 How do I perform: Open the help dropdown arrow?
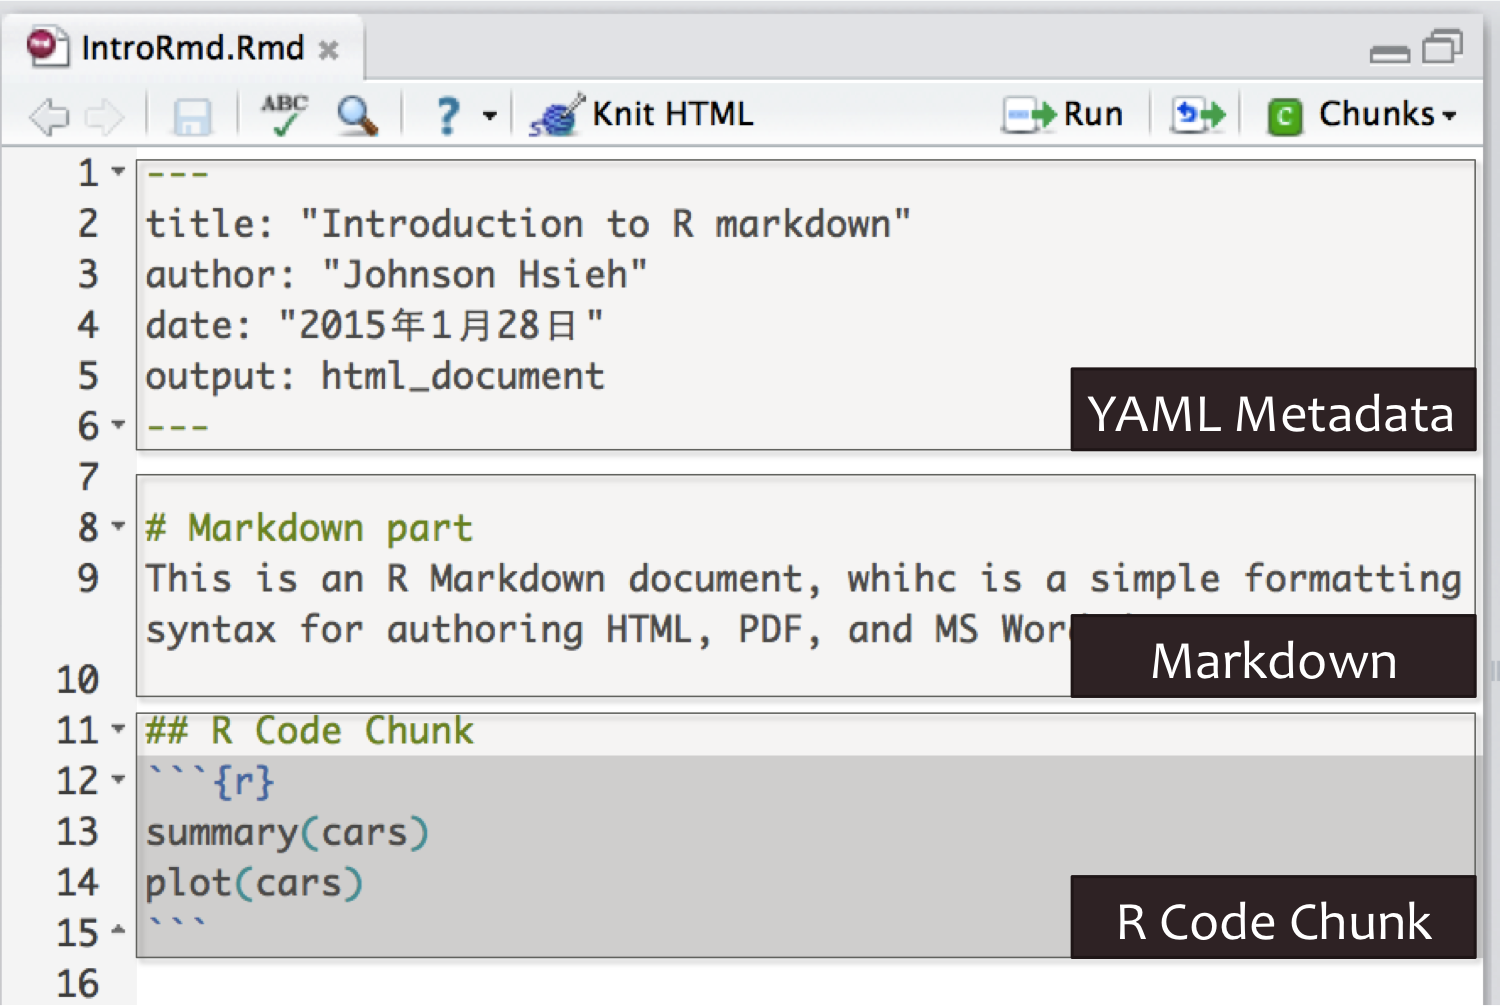[490, 116]
